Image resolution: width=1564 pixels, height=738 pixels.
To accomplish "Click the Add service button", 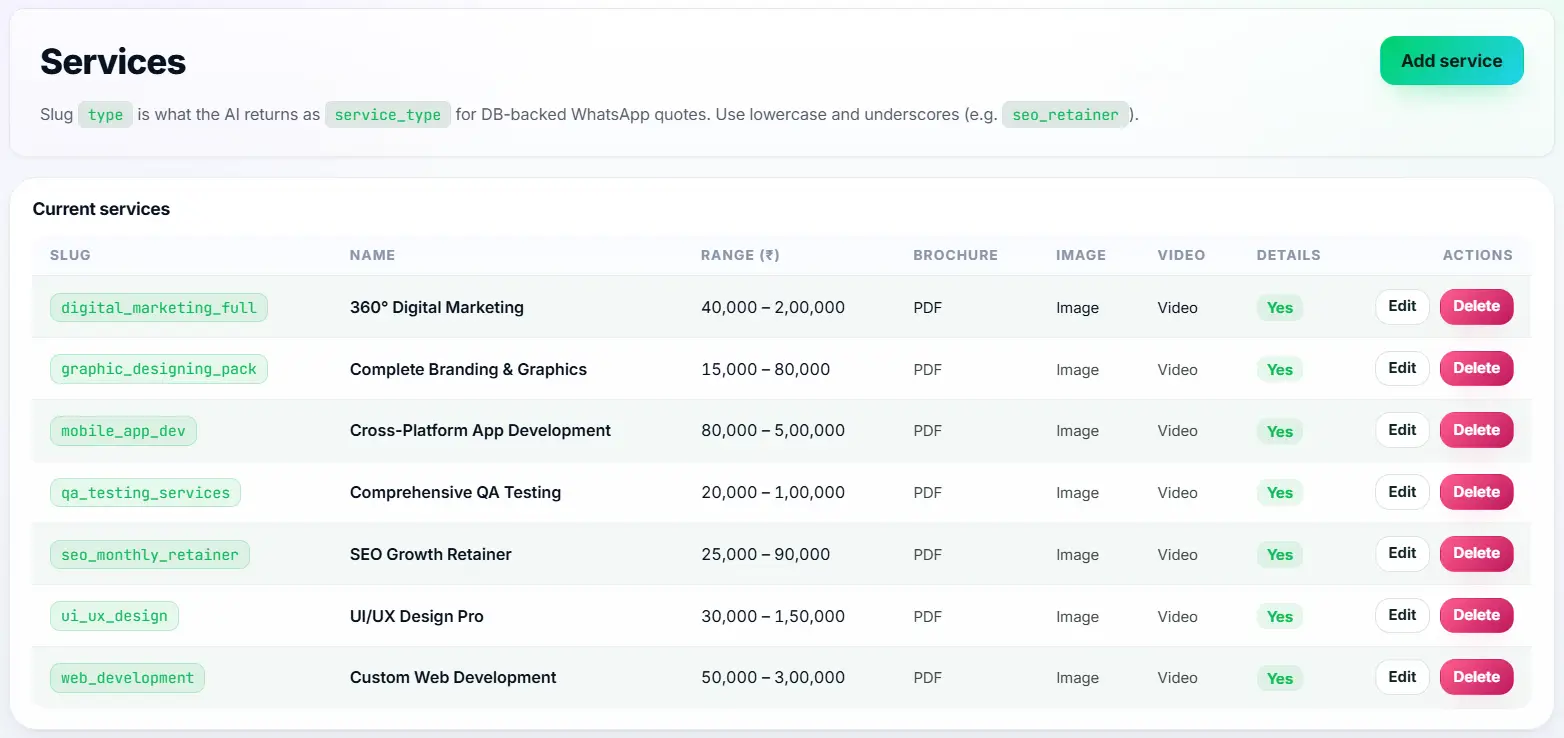I will (x=1451, y=61).
